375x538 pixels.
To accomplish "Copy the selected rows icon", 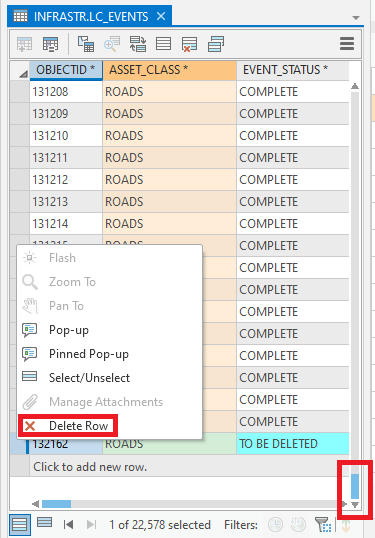I will 215,44.
